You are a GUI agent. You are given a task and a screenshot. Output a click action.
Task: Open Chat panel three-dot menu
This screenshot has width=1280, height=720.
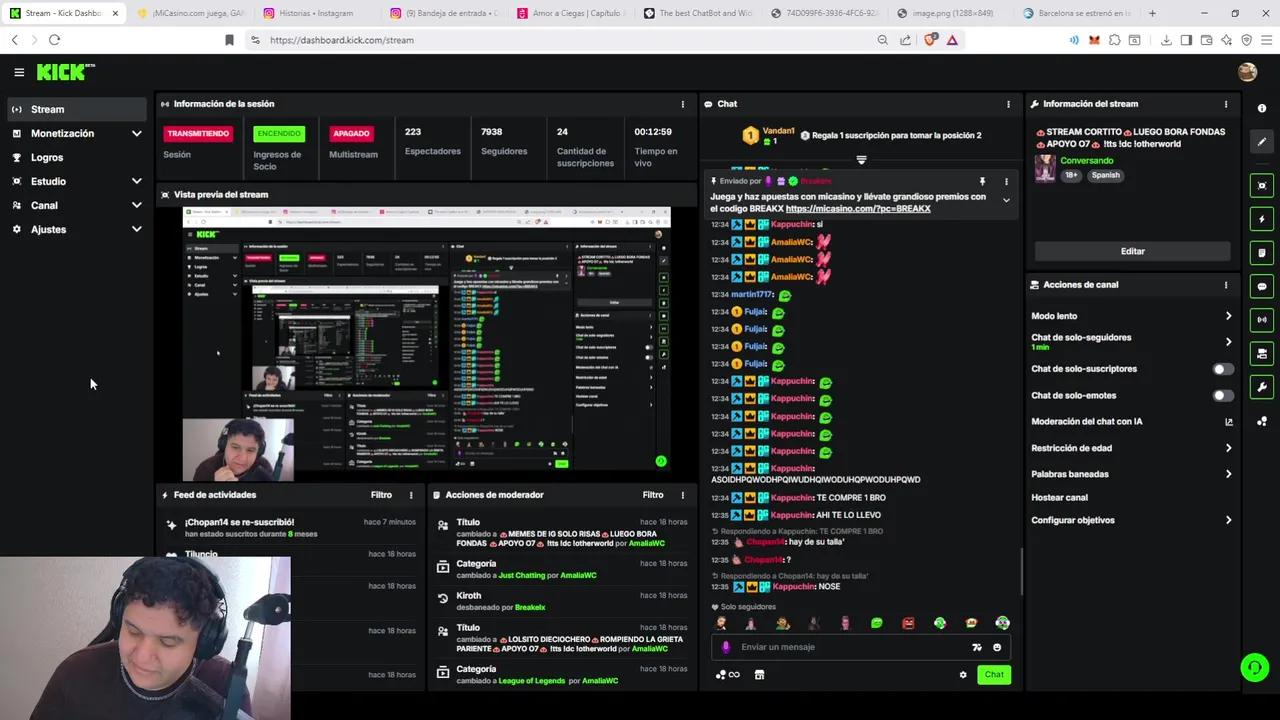1008,104
